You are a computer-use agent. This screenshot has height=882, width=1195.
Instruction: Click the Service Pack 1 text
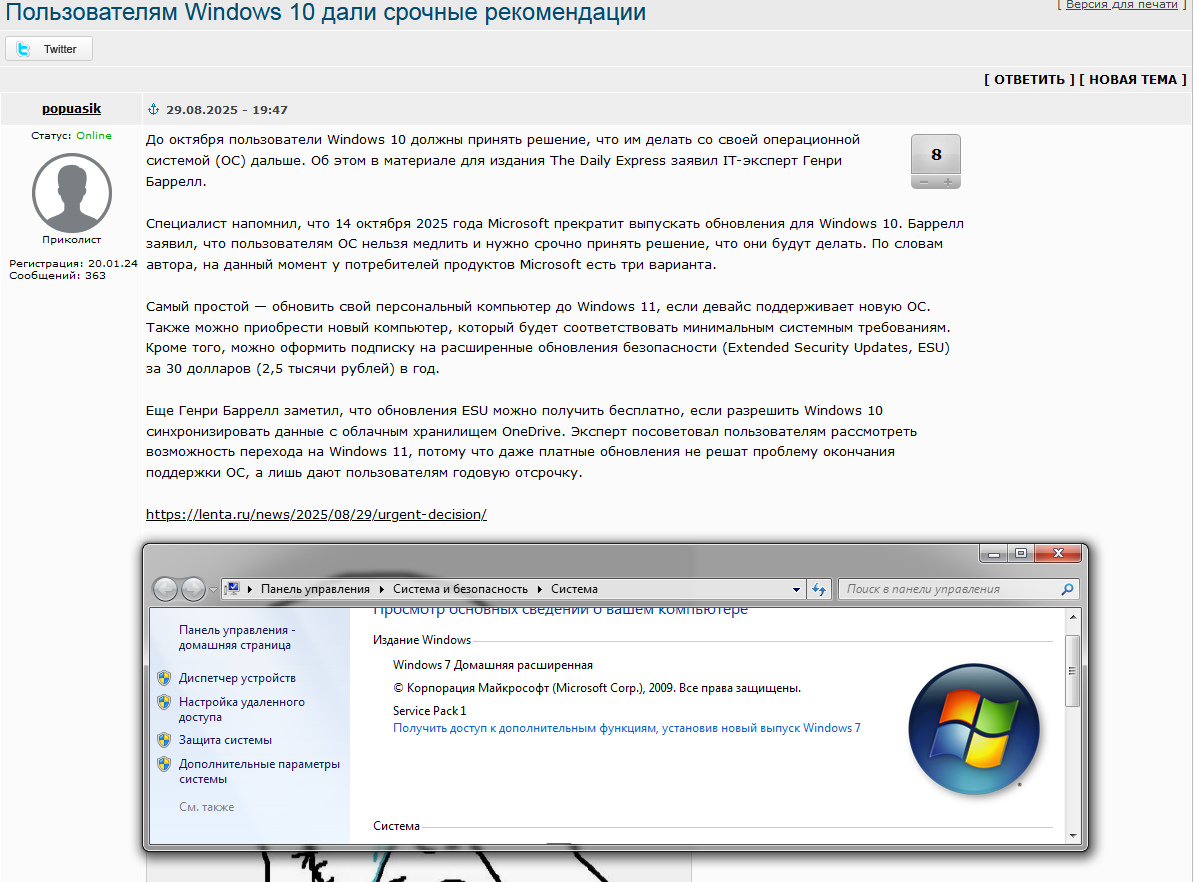click(429, 710)
